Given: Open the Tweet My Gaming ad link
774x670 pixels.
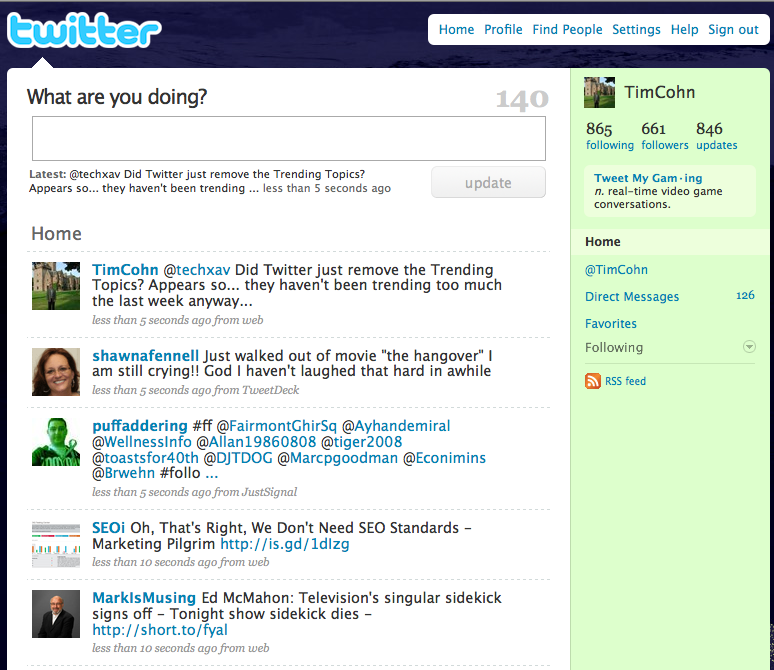Looking at the screenshot, I should (x=648, y=179).
